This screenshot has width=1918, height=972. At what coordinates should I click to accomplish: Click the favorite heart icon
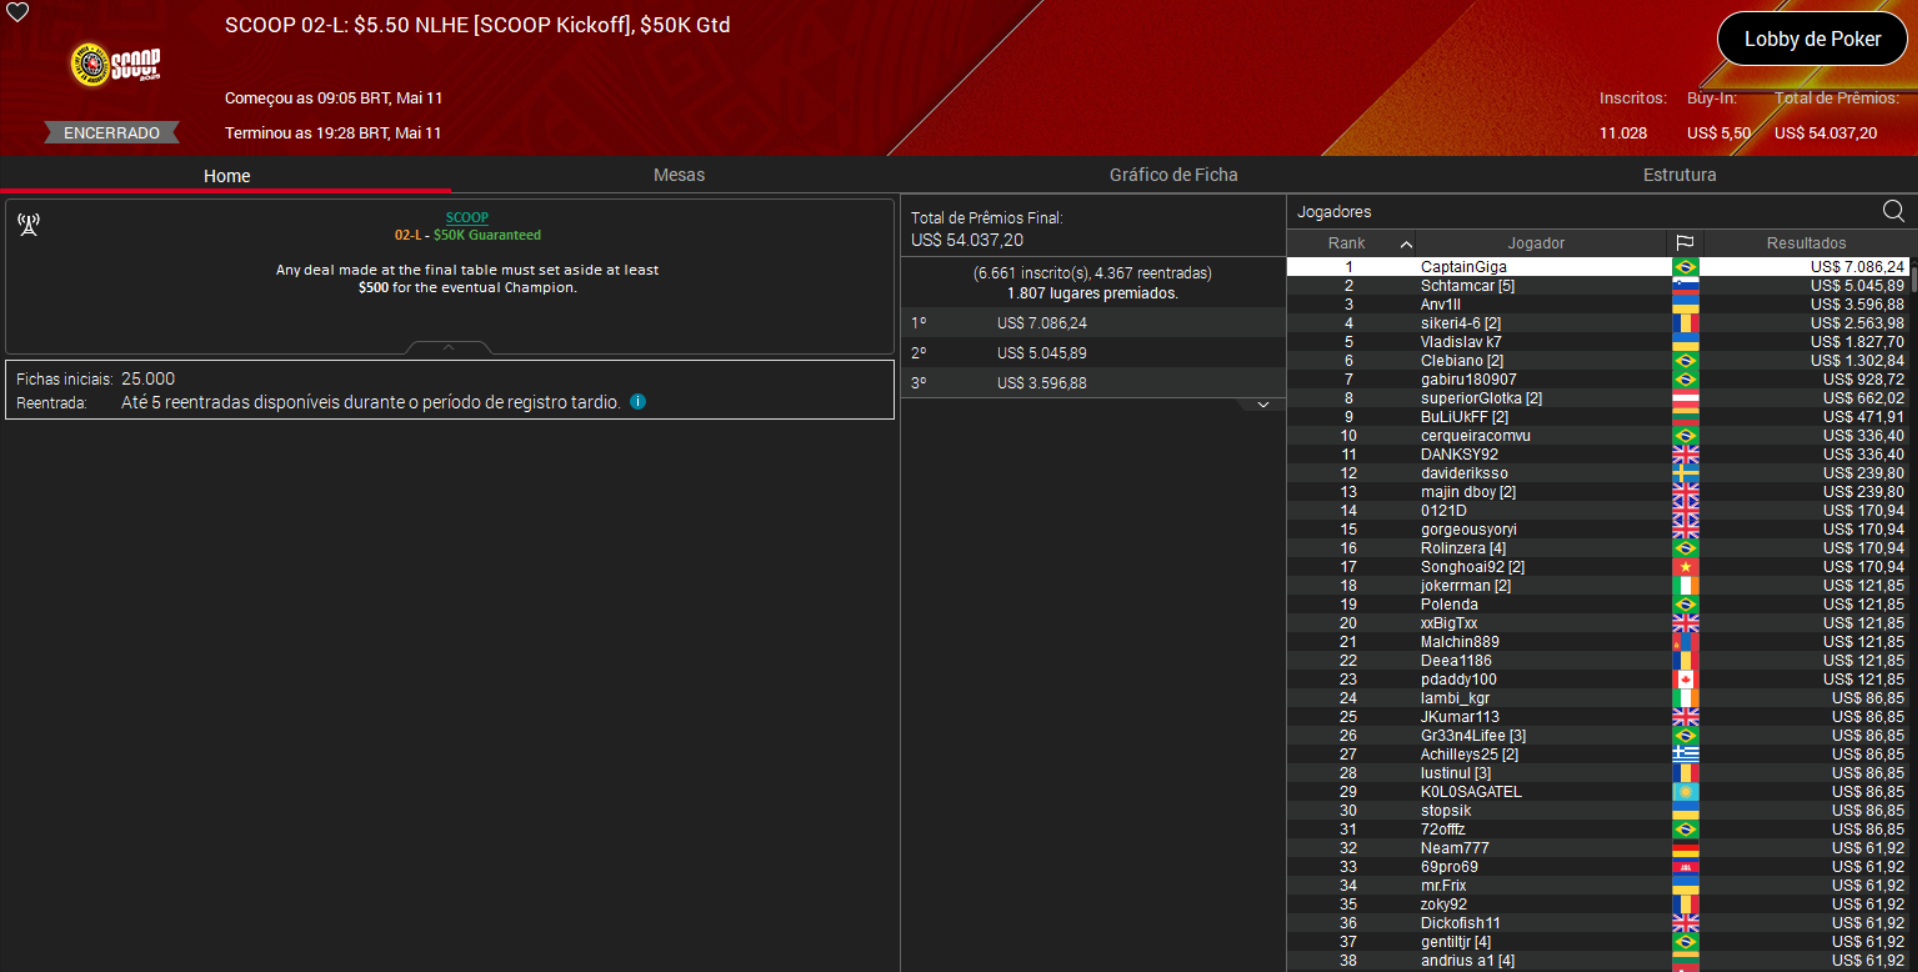tap(18, 12)
